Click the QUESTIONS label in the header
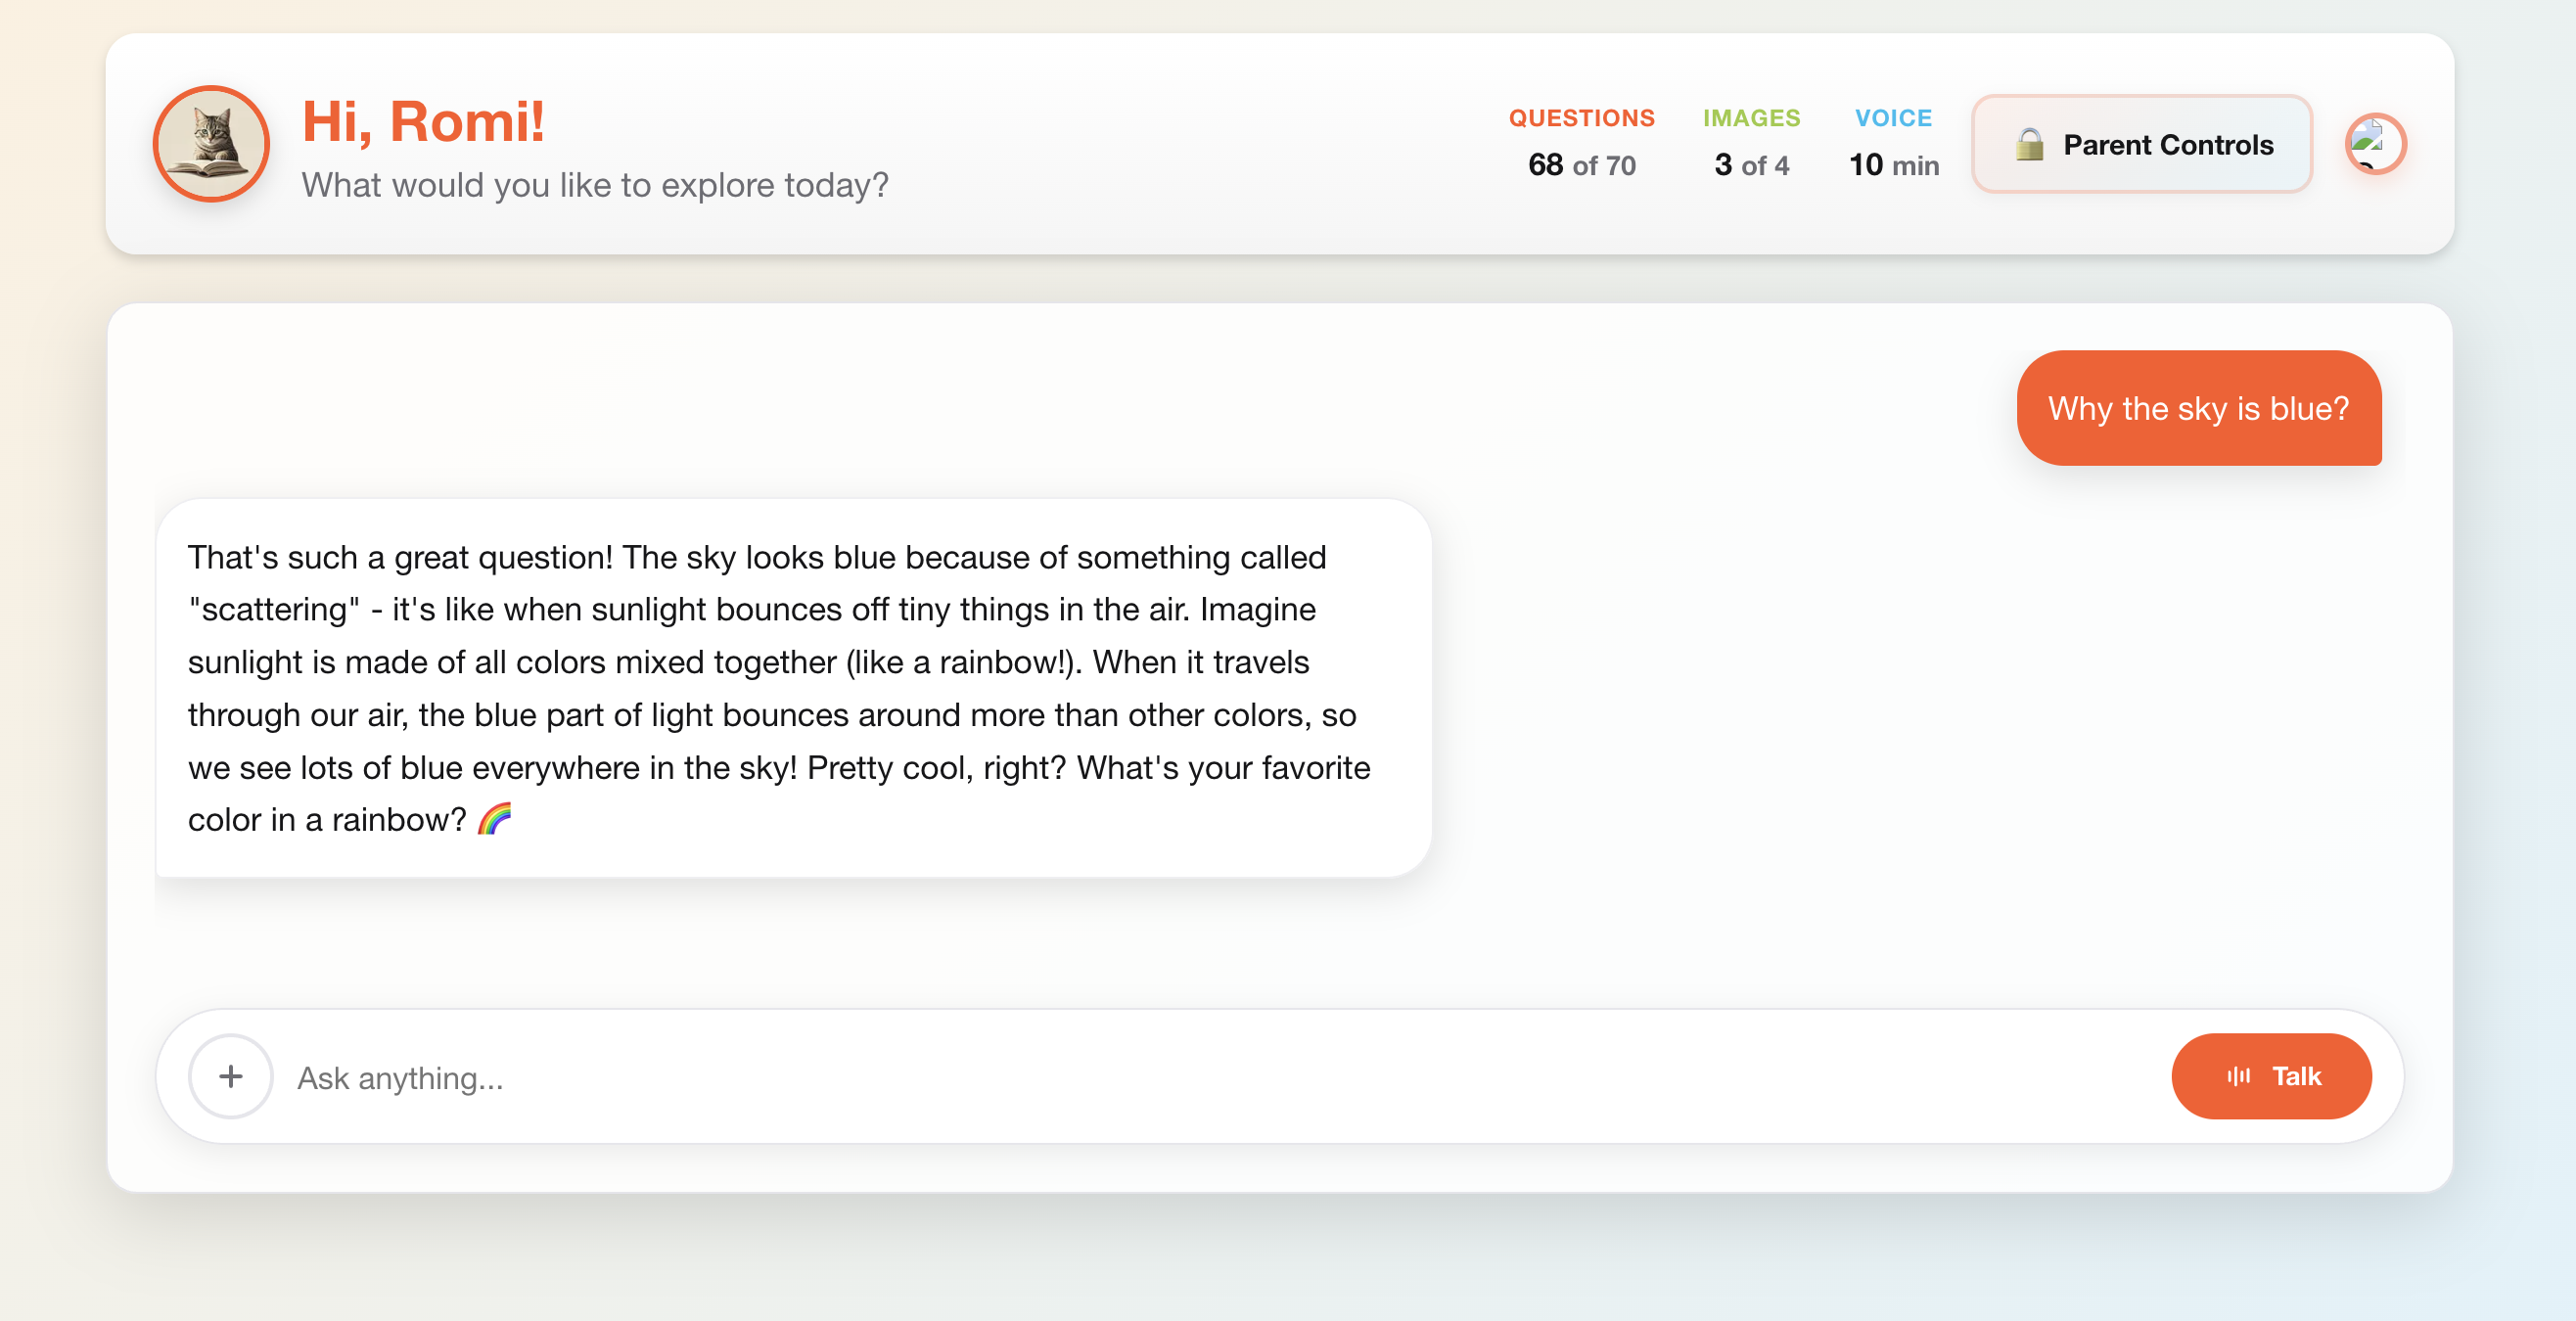Image resolution: width=2576 pixels, height=1321 pixels. coord(1581,117)
